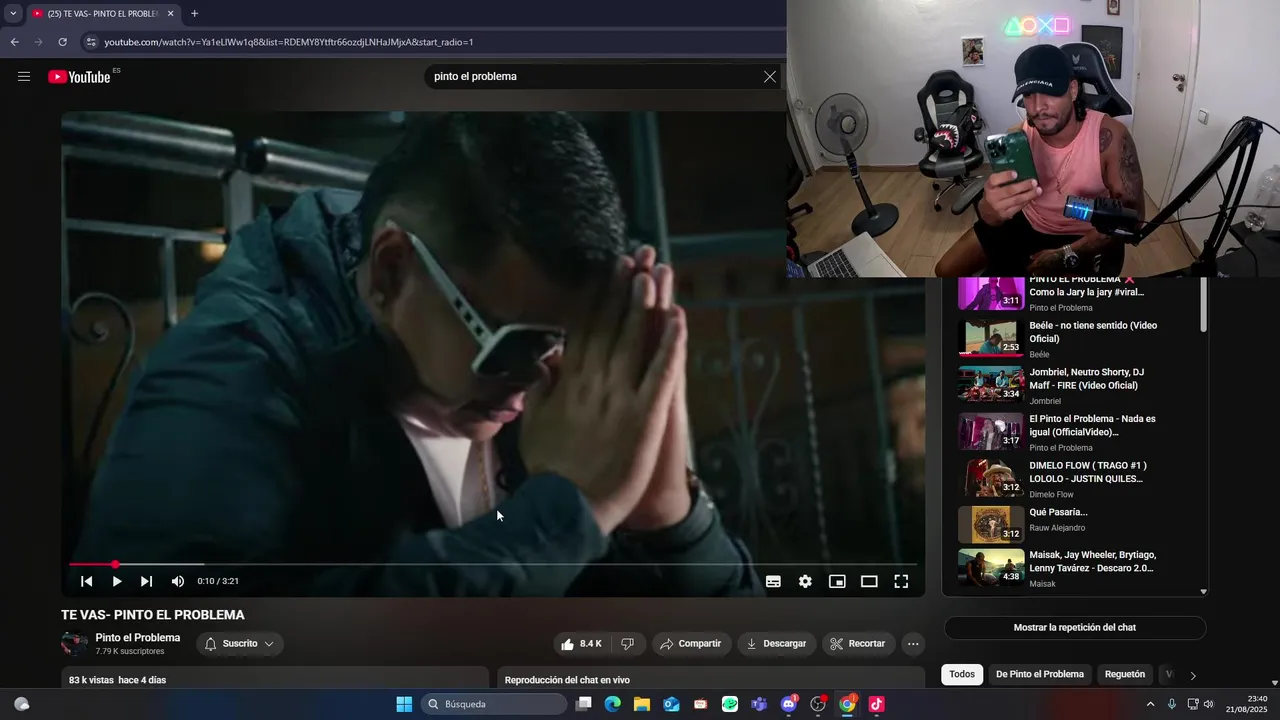Seek on the video progress bar

(x=493, y=565)
